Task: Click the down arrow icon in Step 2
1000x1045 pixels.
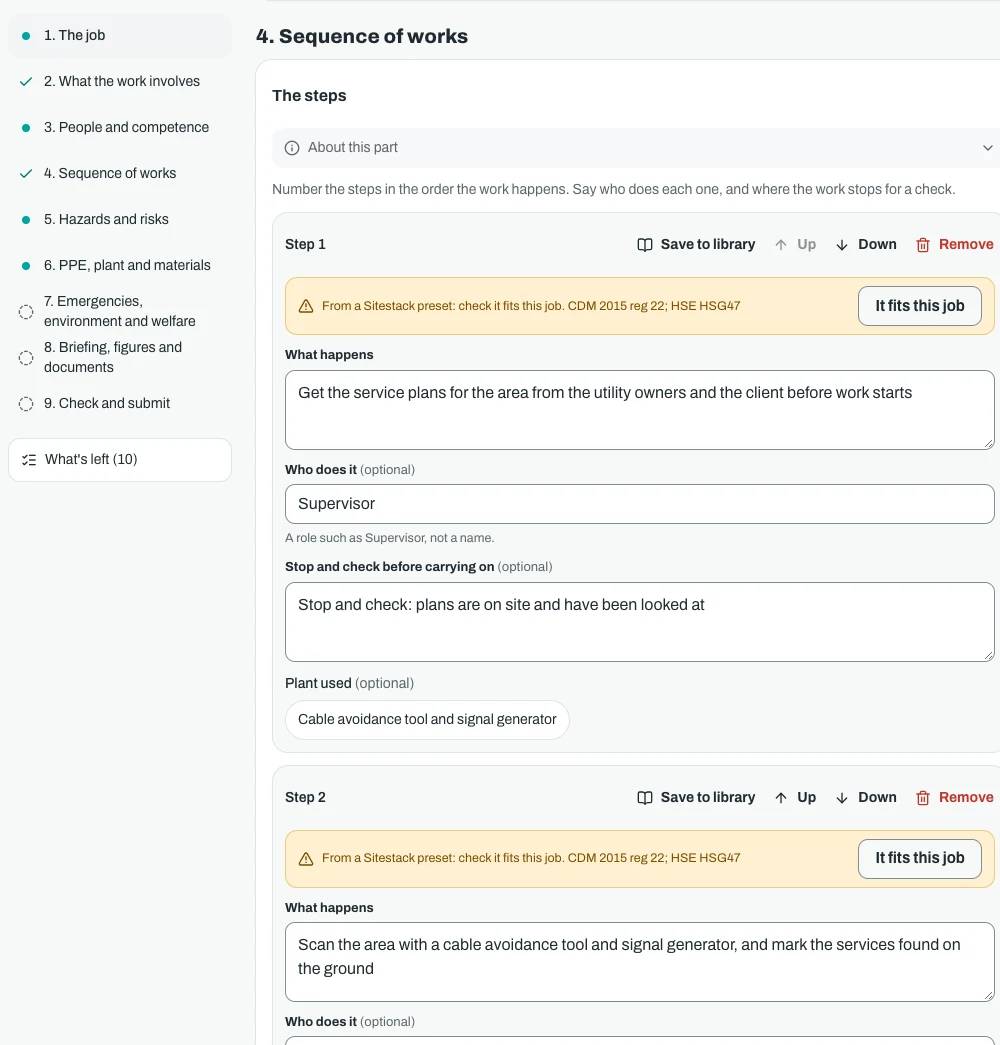Action: click(842, 798)
